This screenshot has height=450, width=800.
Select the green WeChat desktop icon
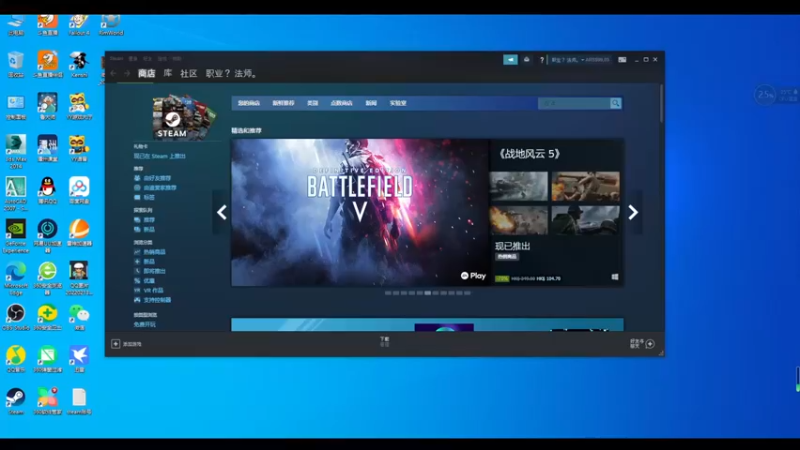(x=79, y=317)
